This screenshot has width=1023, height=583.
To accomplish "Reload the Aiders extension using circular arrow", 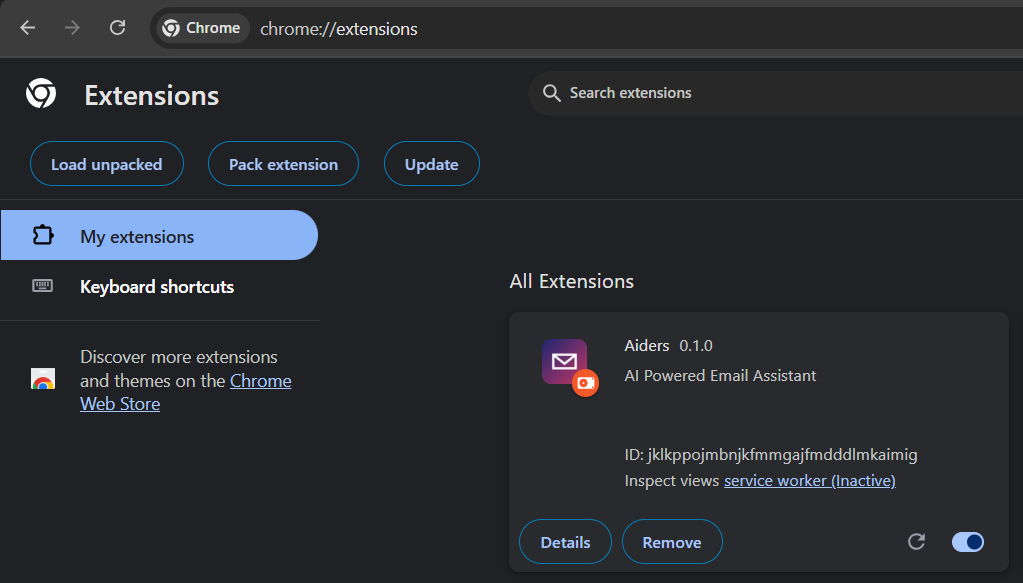I will 917,541.
